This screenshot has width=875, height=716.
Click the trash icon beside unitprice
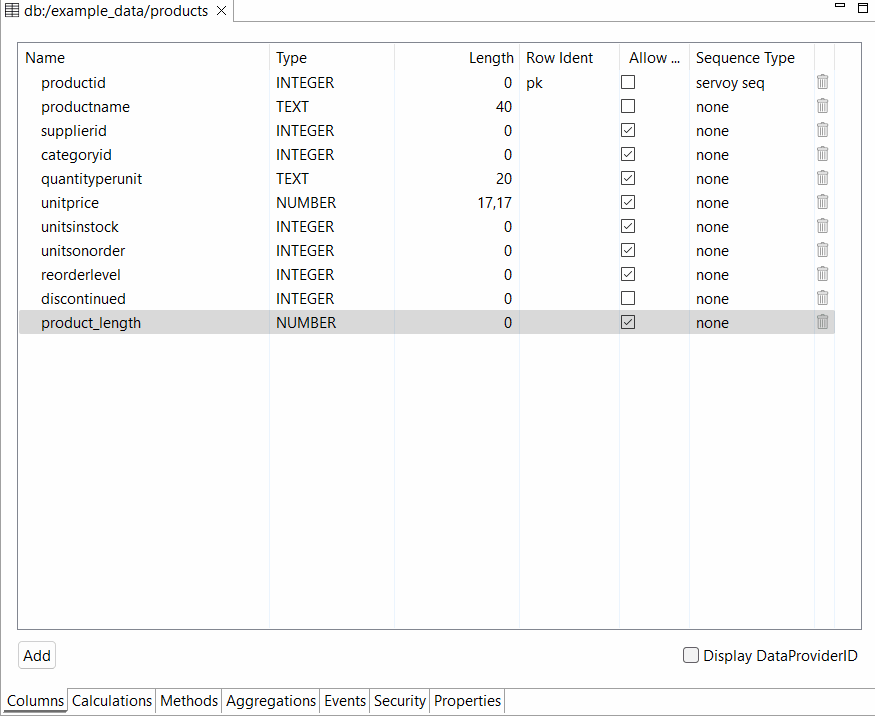pos(822,202)
